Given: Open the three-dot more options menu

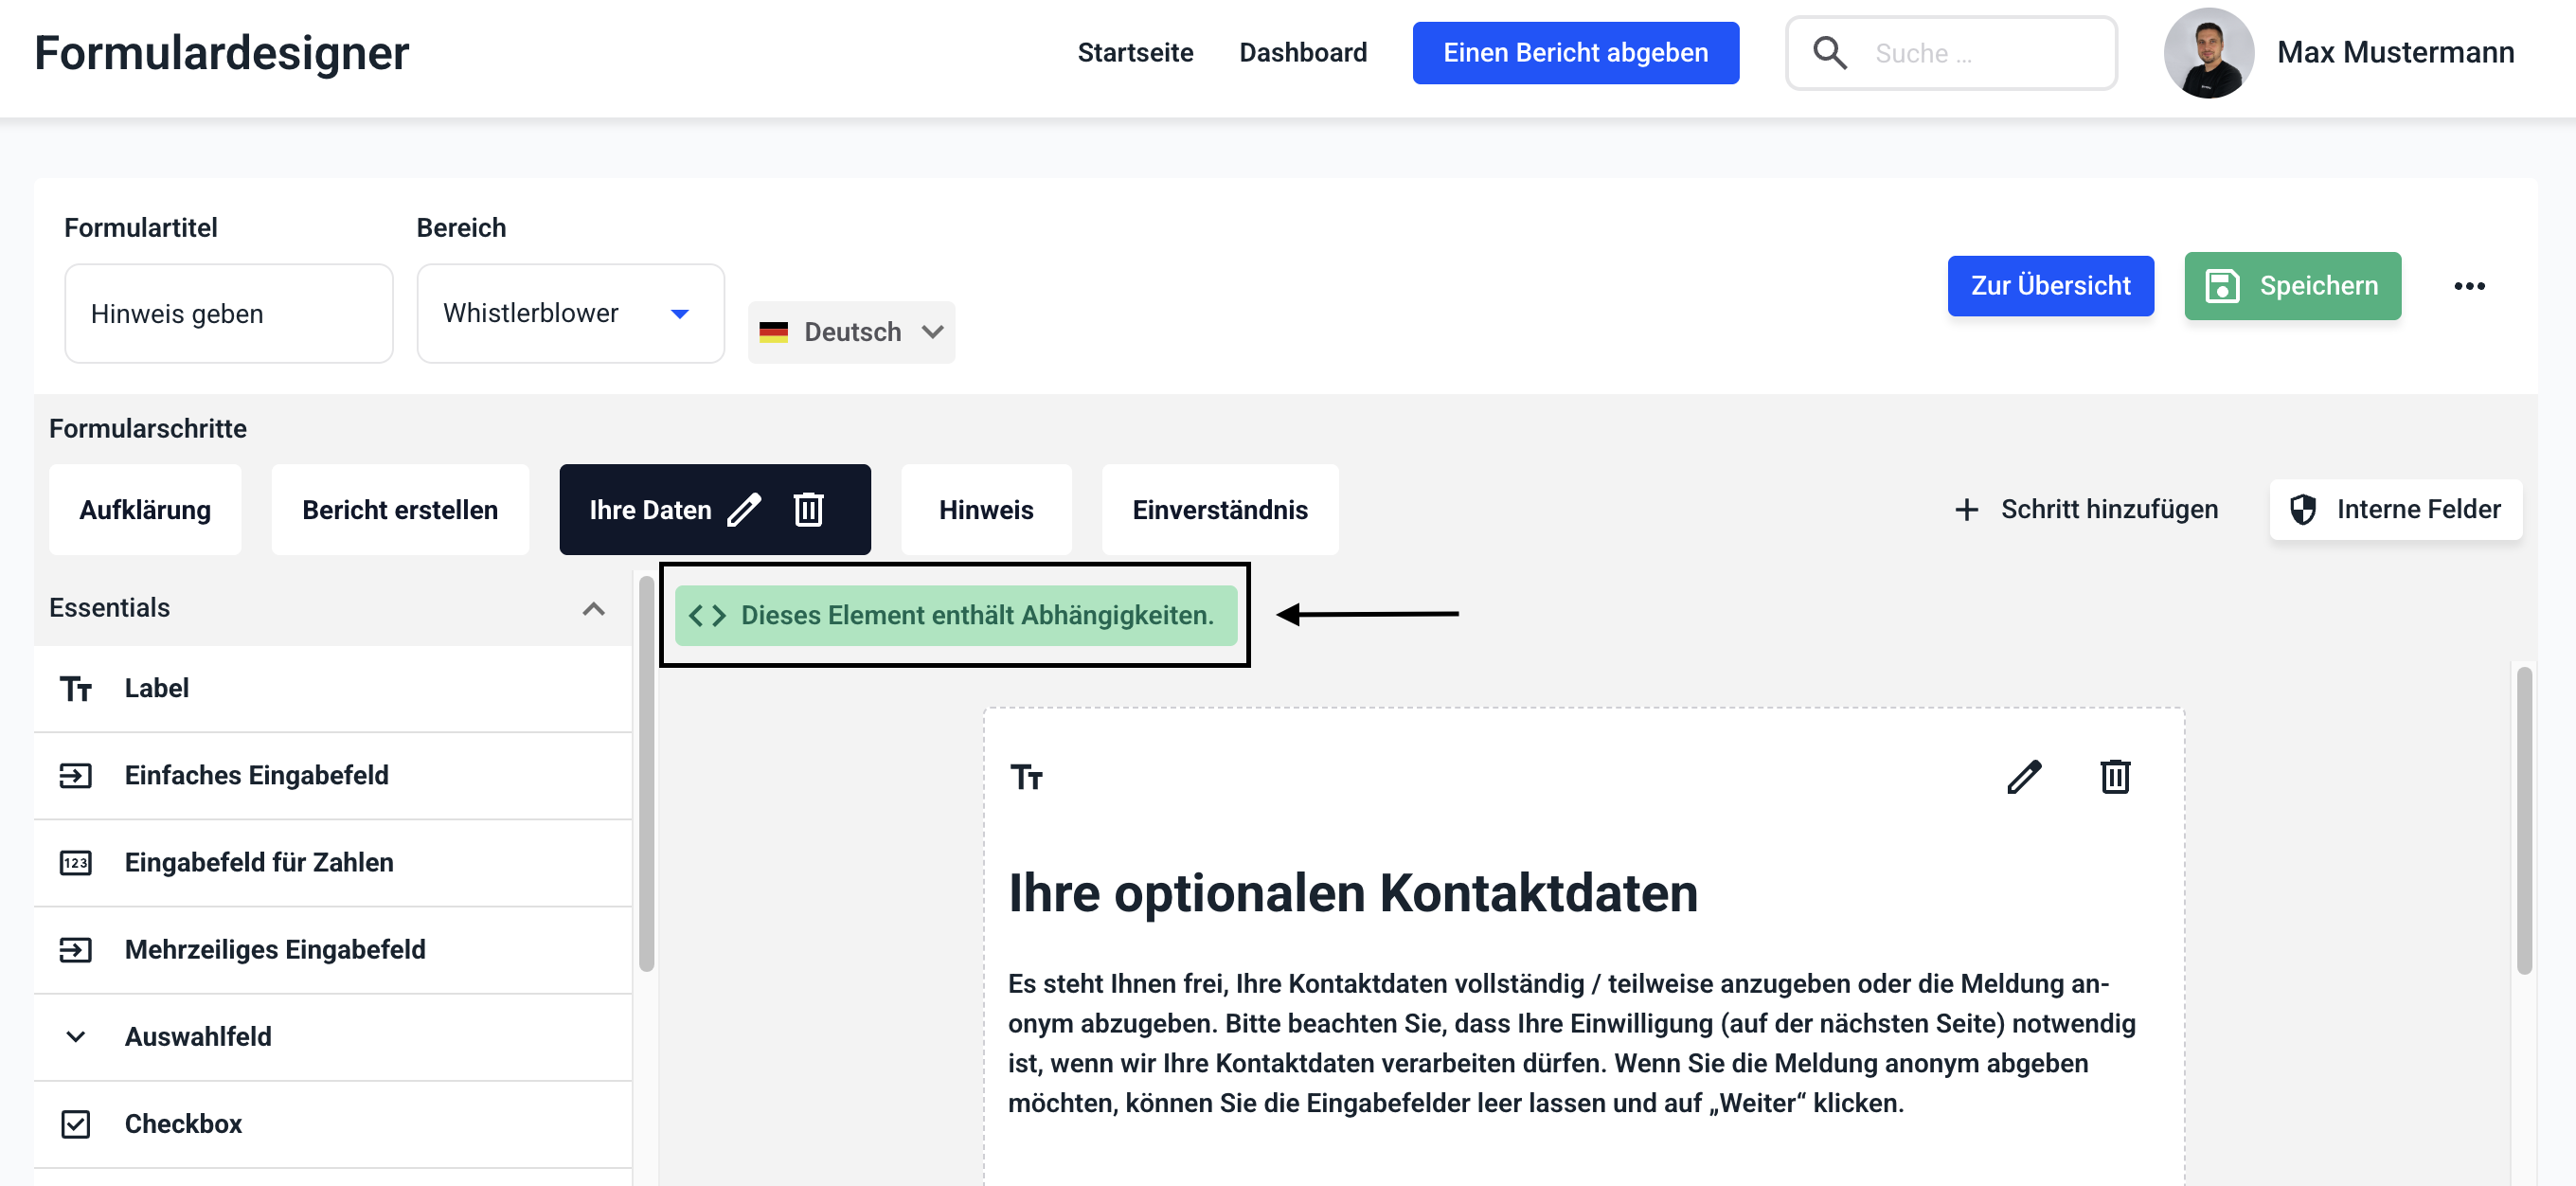Looking at the screenshot, I should tap(2468, 286).
